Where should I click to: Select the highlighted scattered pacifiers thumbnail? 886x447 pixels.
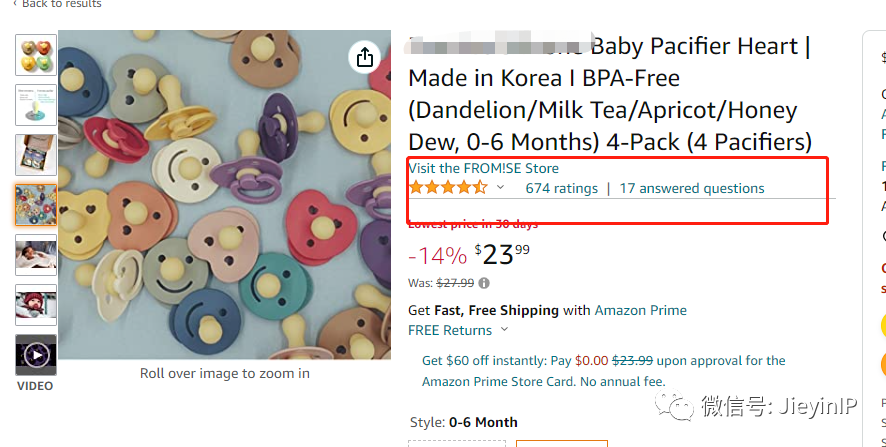click(36, 205)
